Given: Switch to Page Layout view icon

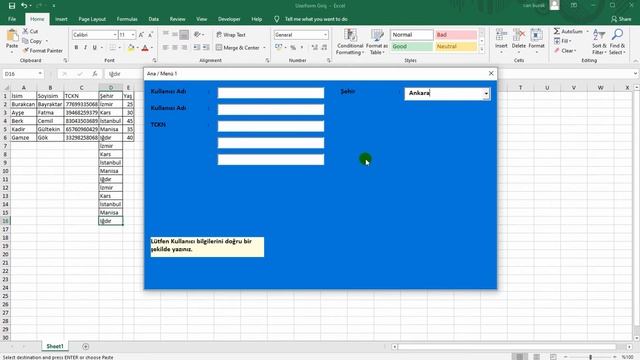Looking at the screenshot, I should (537, 357).
